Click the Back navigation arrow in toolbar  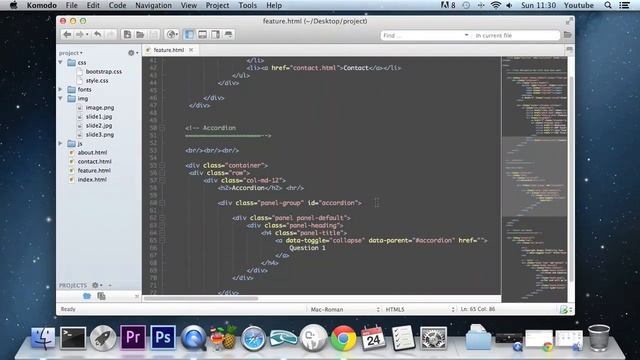(x=67, y=35)
